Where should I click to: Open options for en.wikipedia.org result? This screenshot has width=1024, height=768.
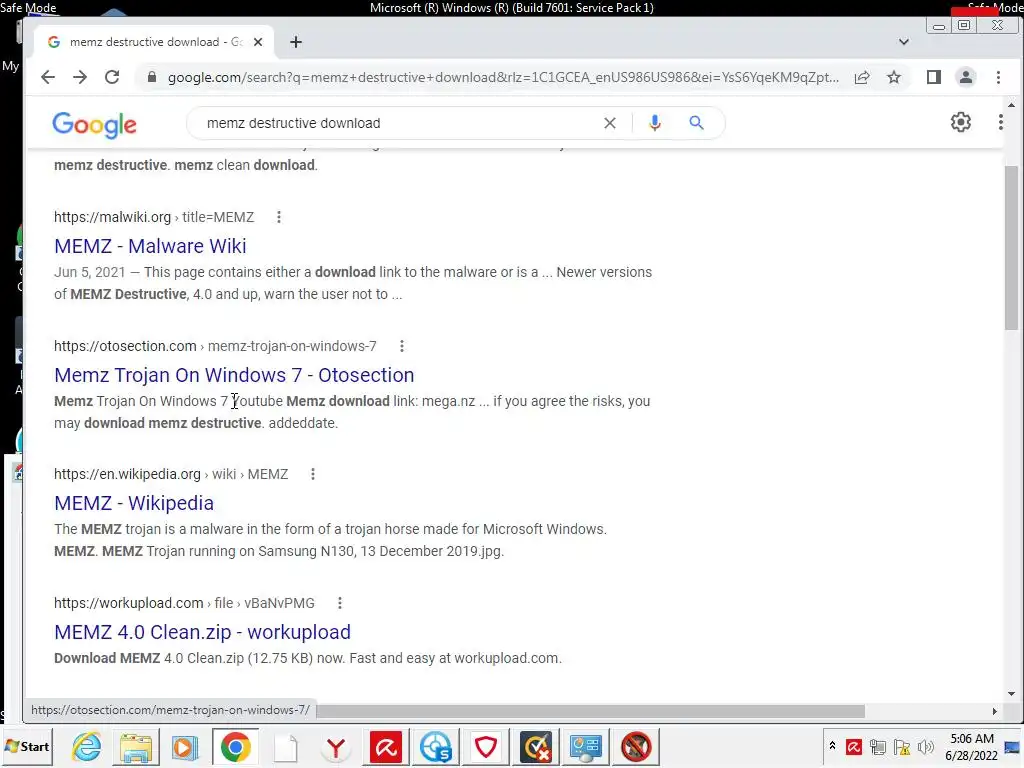pyautogui.click(x=313, y=474)
